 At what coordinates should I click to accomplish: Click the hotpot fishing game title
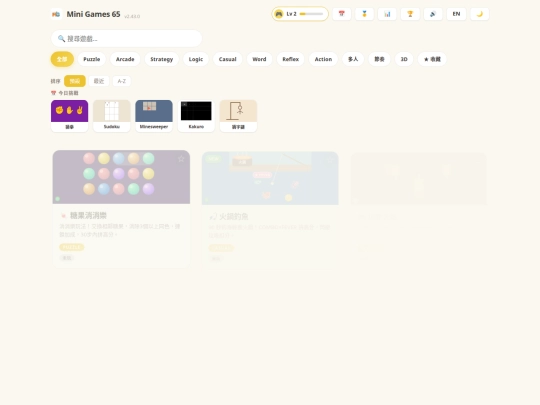(233, 217)
